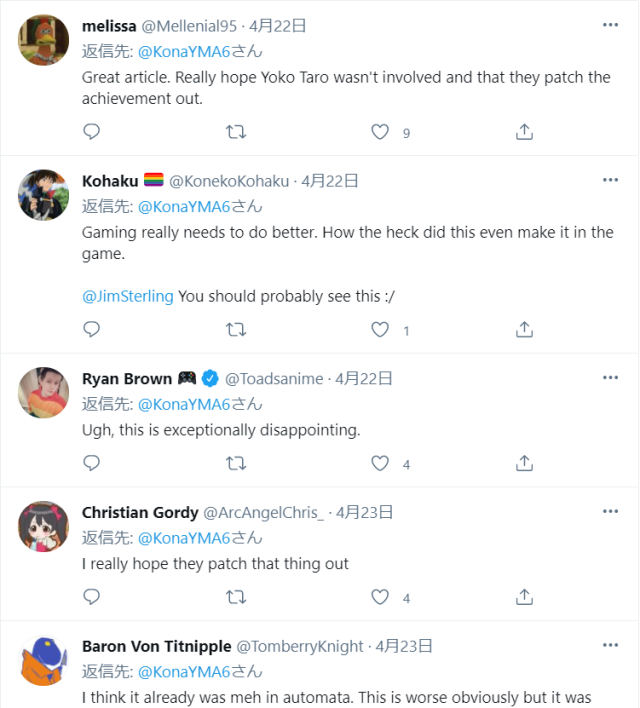640x708 pixels.
Task: Retweet Ryan Brown's tweet
Action: [x=236, y=462]
